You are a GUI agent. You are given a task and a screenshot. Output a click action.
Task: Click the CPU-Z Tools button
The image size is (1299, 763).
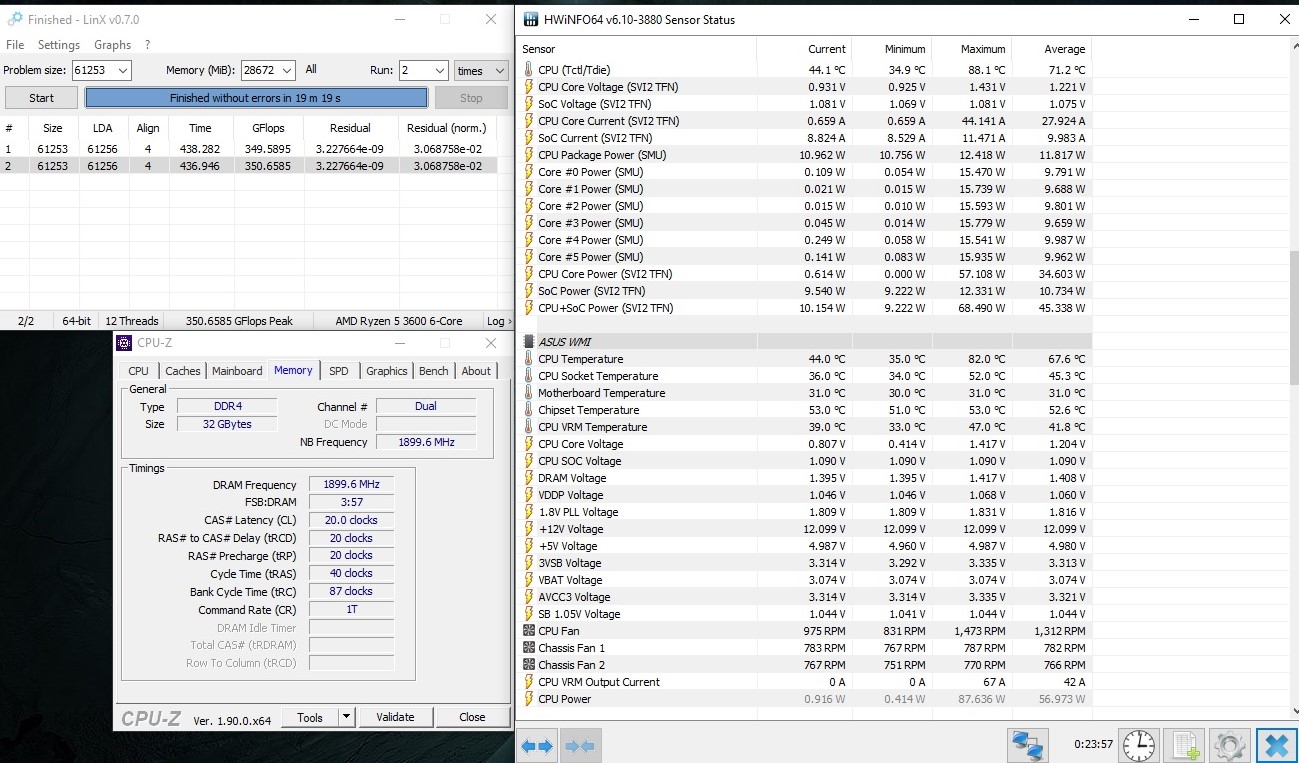click(x=310, y=717)
